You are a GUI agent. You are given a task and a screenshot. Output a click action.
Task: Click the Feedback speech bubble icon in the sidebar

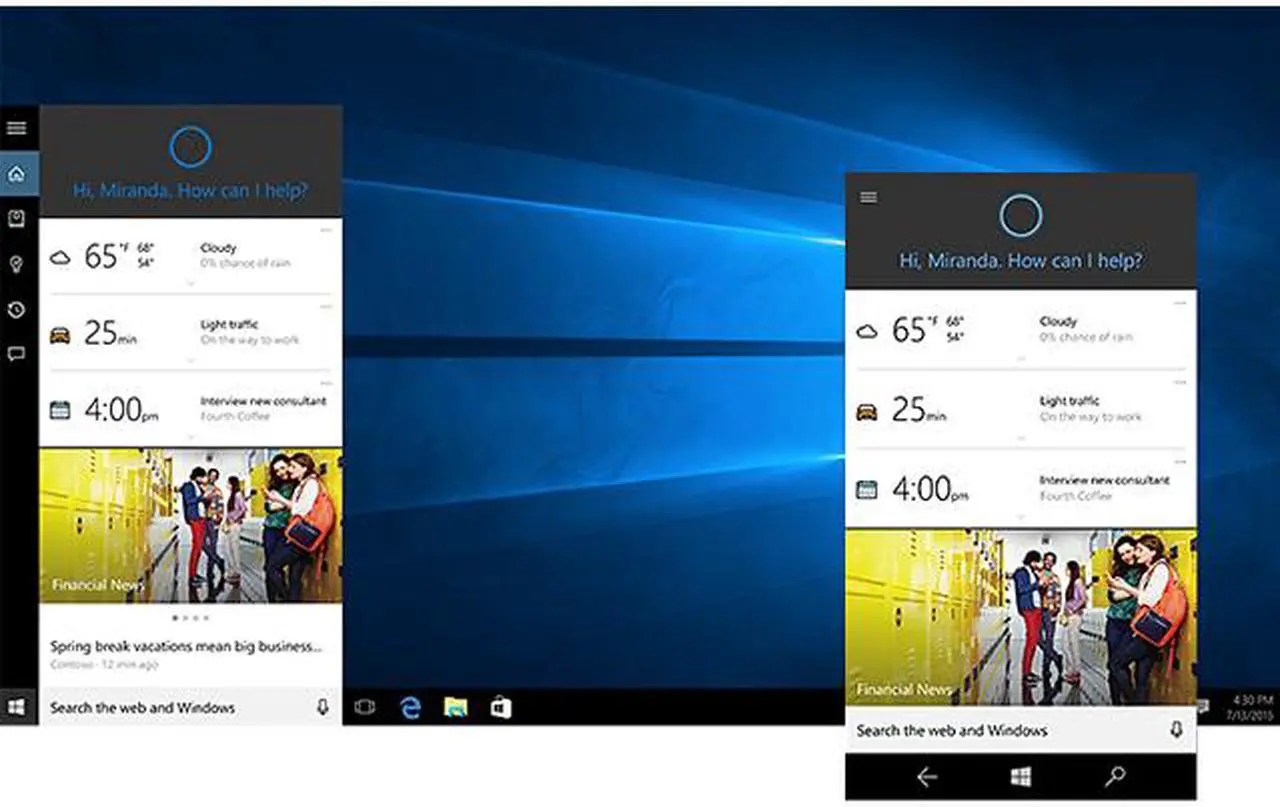16,353
